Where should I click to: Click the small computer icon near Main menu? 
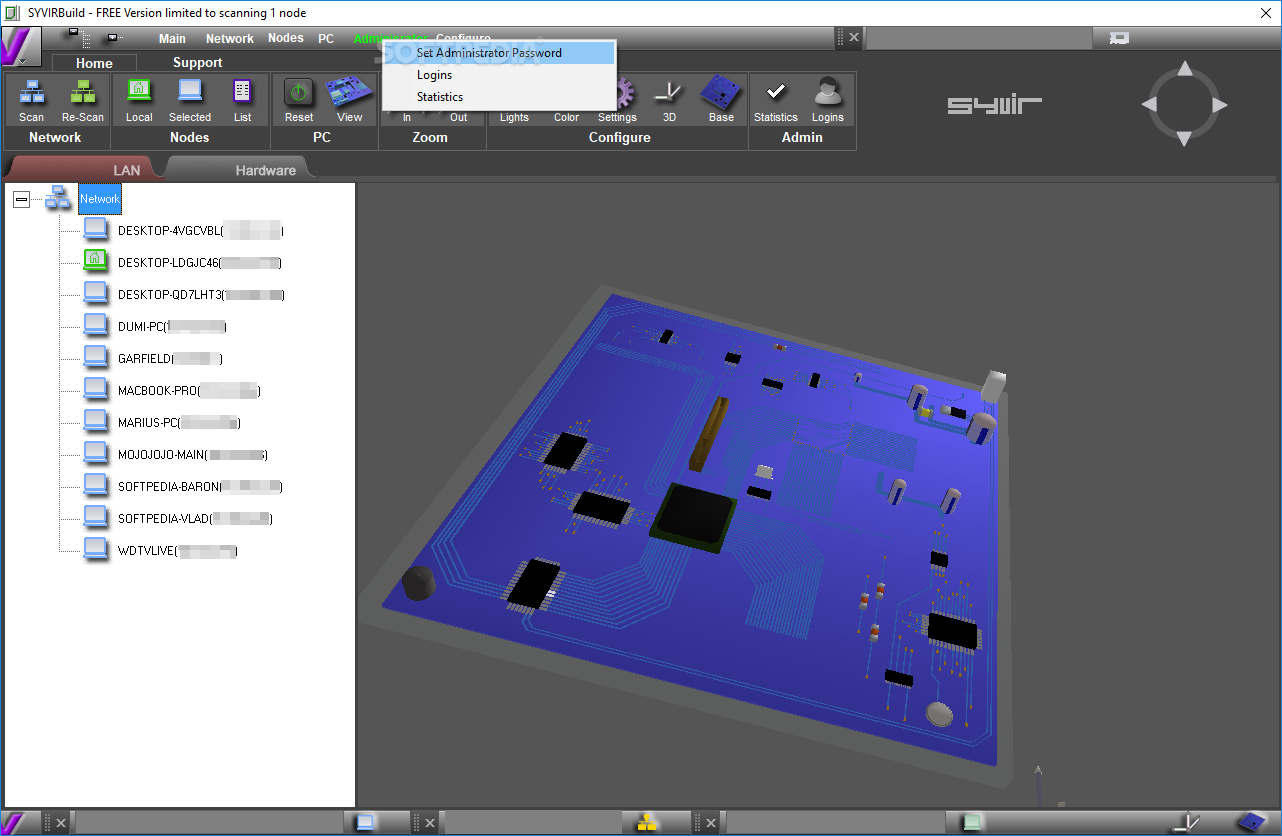[113, 38]
